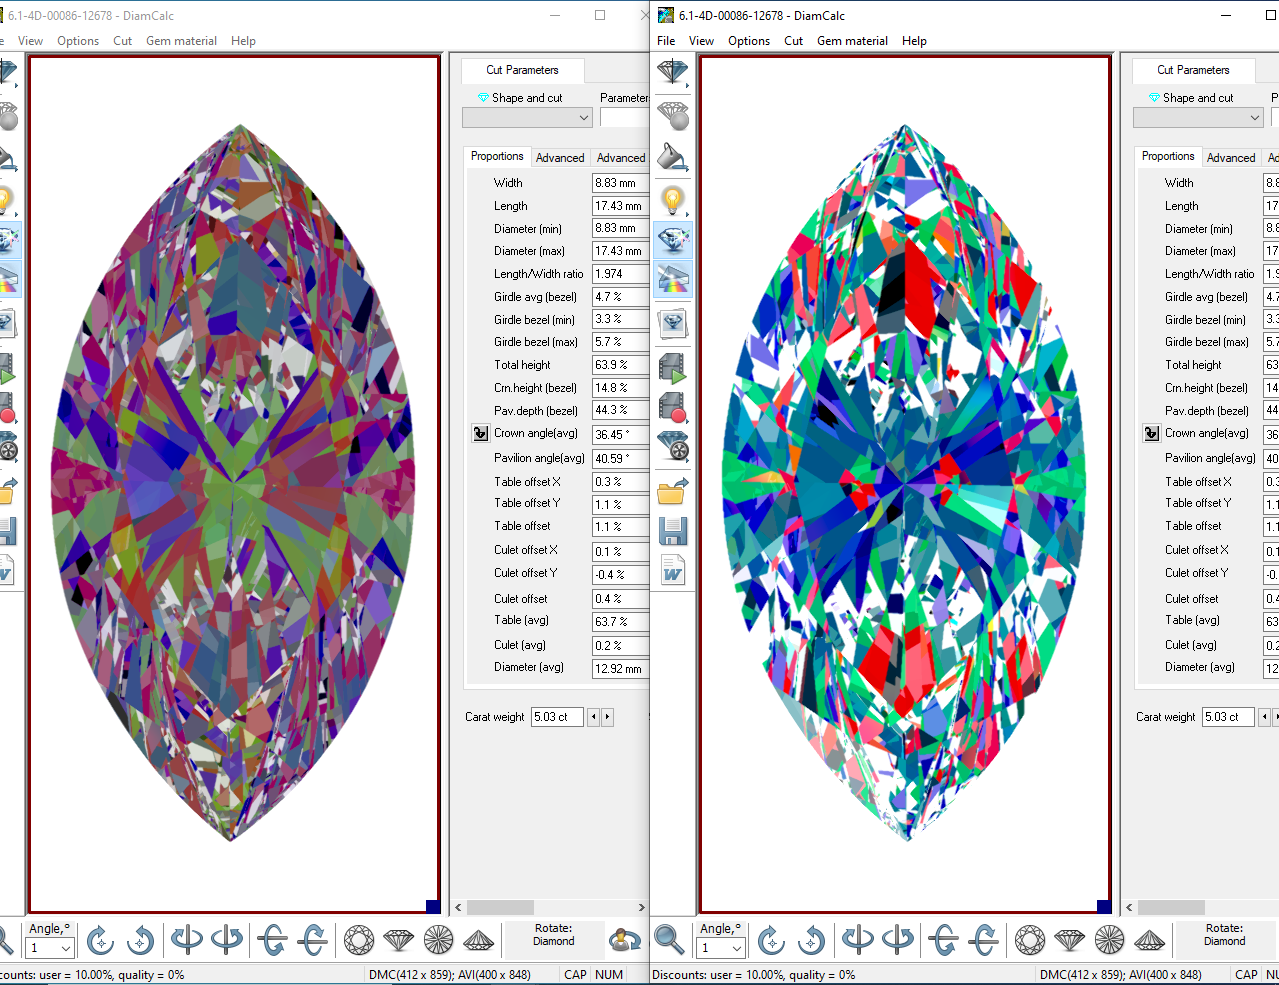The image size is (1279, 985).
Task: Toggle the prism dispersion icon in right window
Action: (x=673, y=279)
